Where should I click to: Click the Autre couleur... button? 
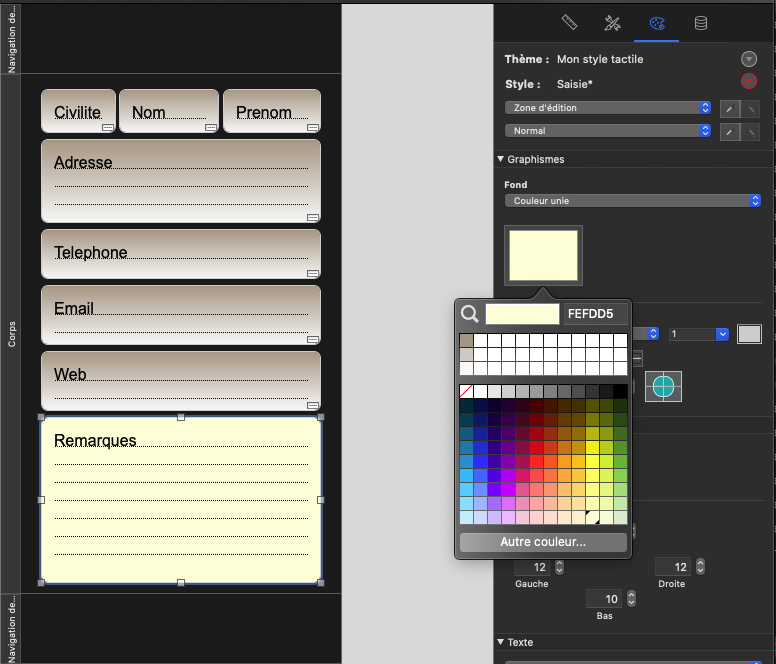click(x=543, y=542)
